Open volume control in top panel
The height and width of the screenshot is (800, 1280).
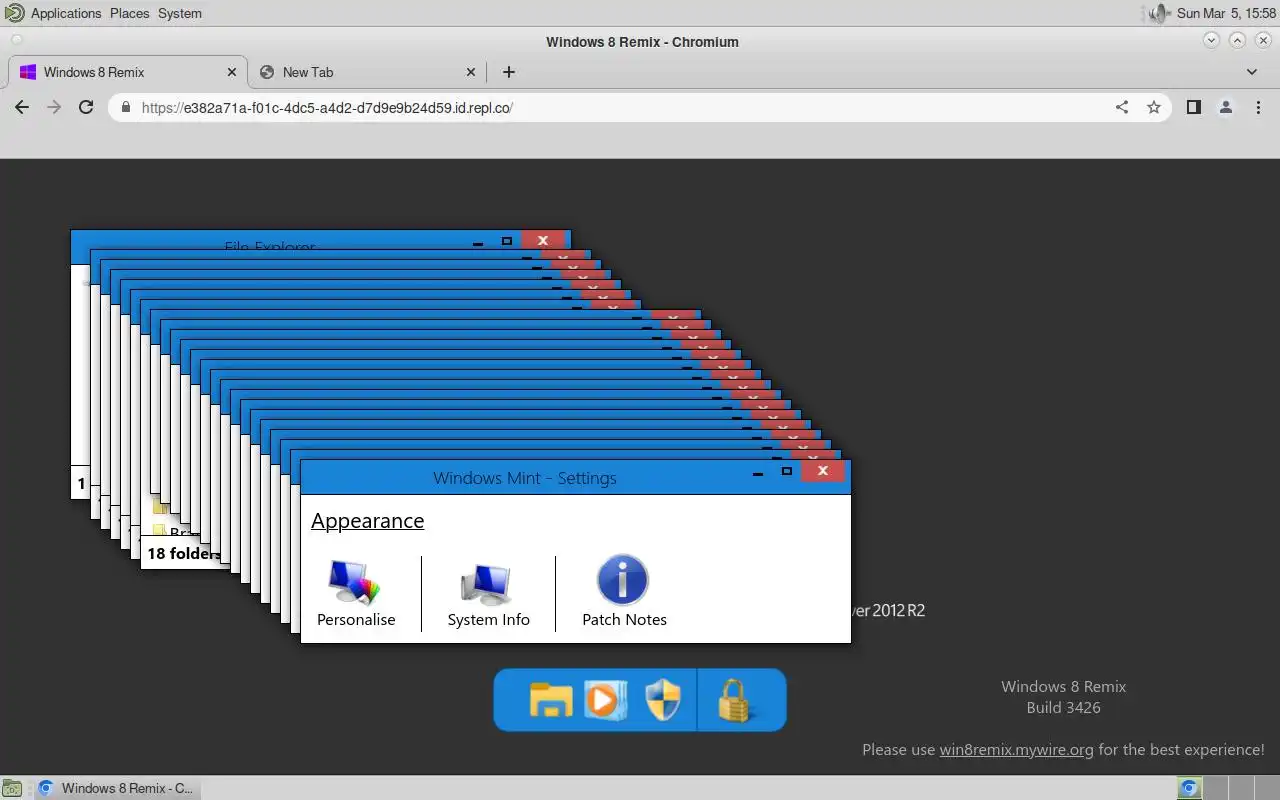click(1158, 13)
